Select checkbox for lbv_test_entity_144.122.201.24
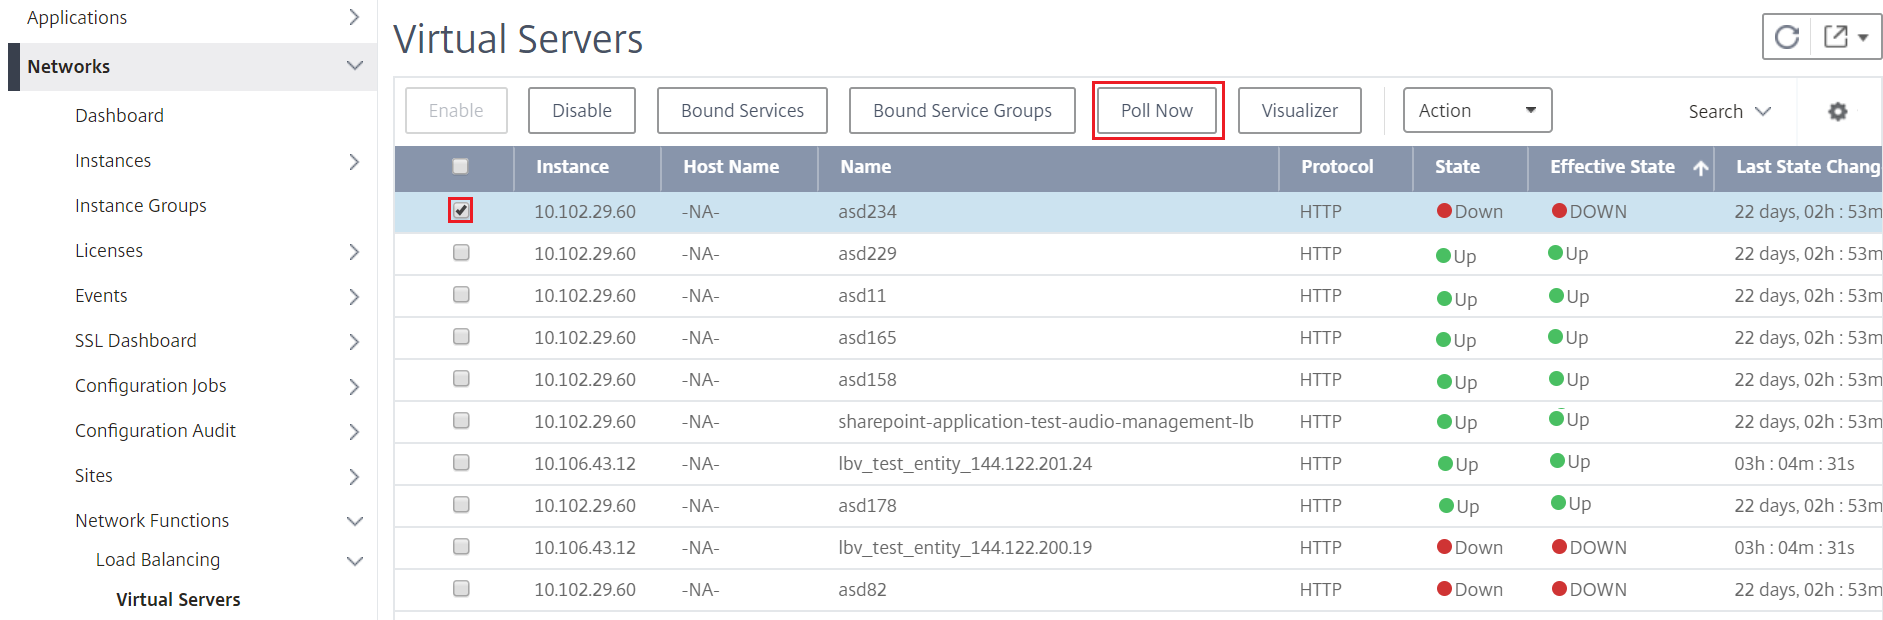The image size is (1883, 620). coord(461,462)
